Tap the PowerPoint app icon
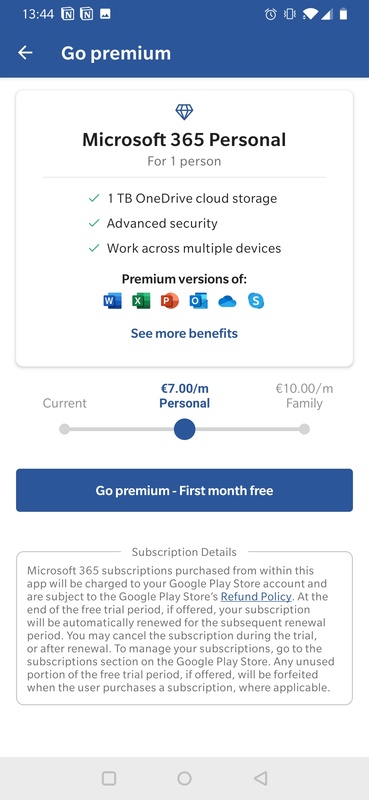 coord(170,301)
